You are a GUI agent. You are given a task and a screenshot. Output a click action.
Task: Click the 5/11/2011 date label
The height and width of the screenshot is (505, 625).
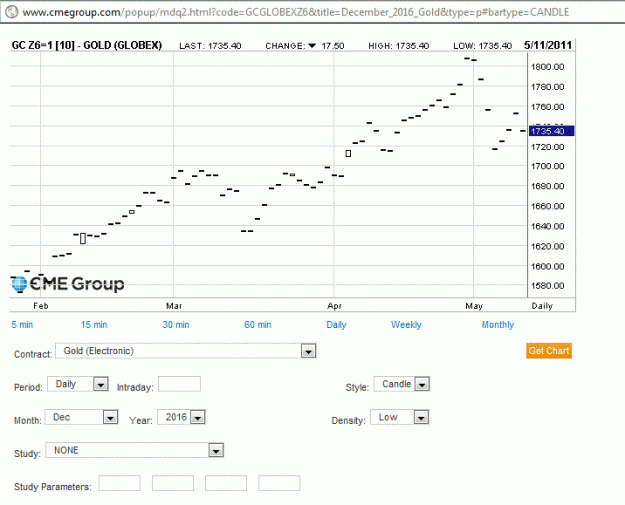coord(548,45)
